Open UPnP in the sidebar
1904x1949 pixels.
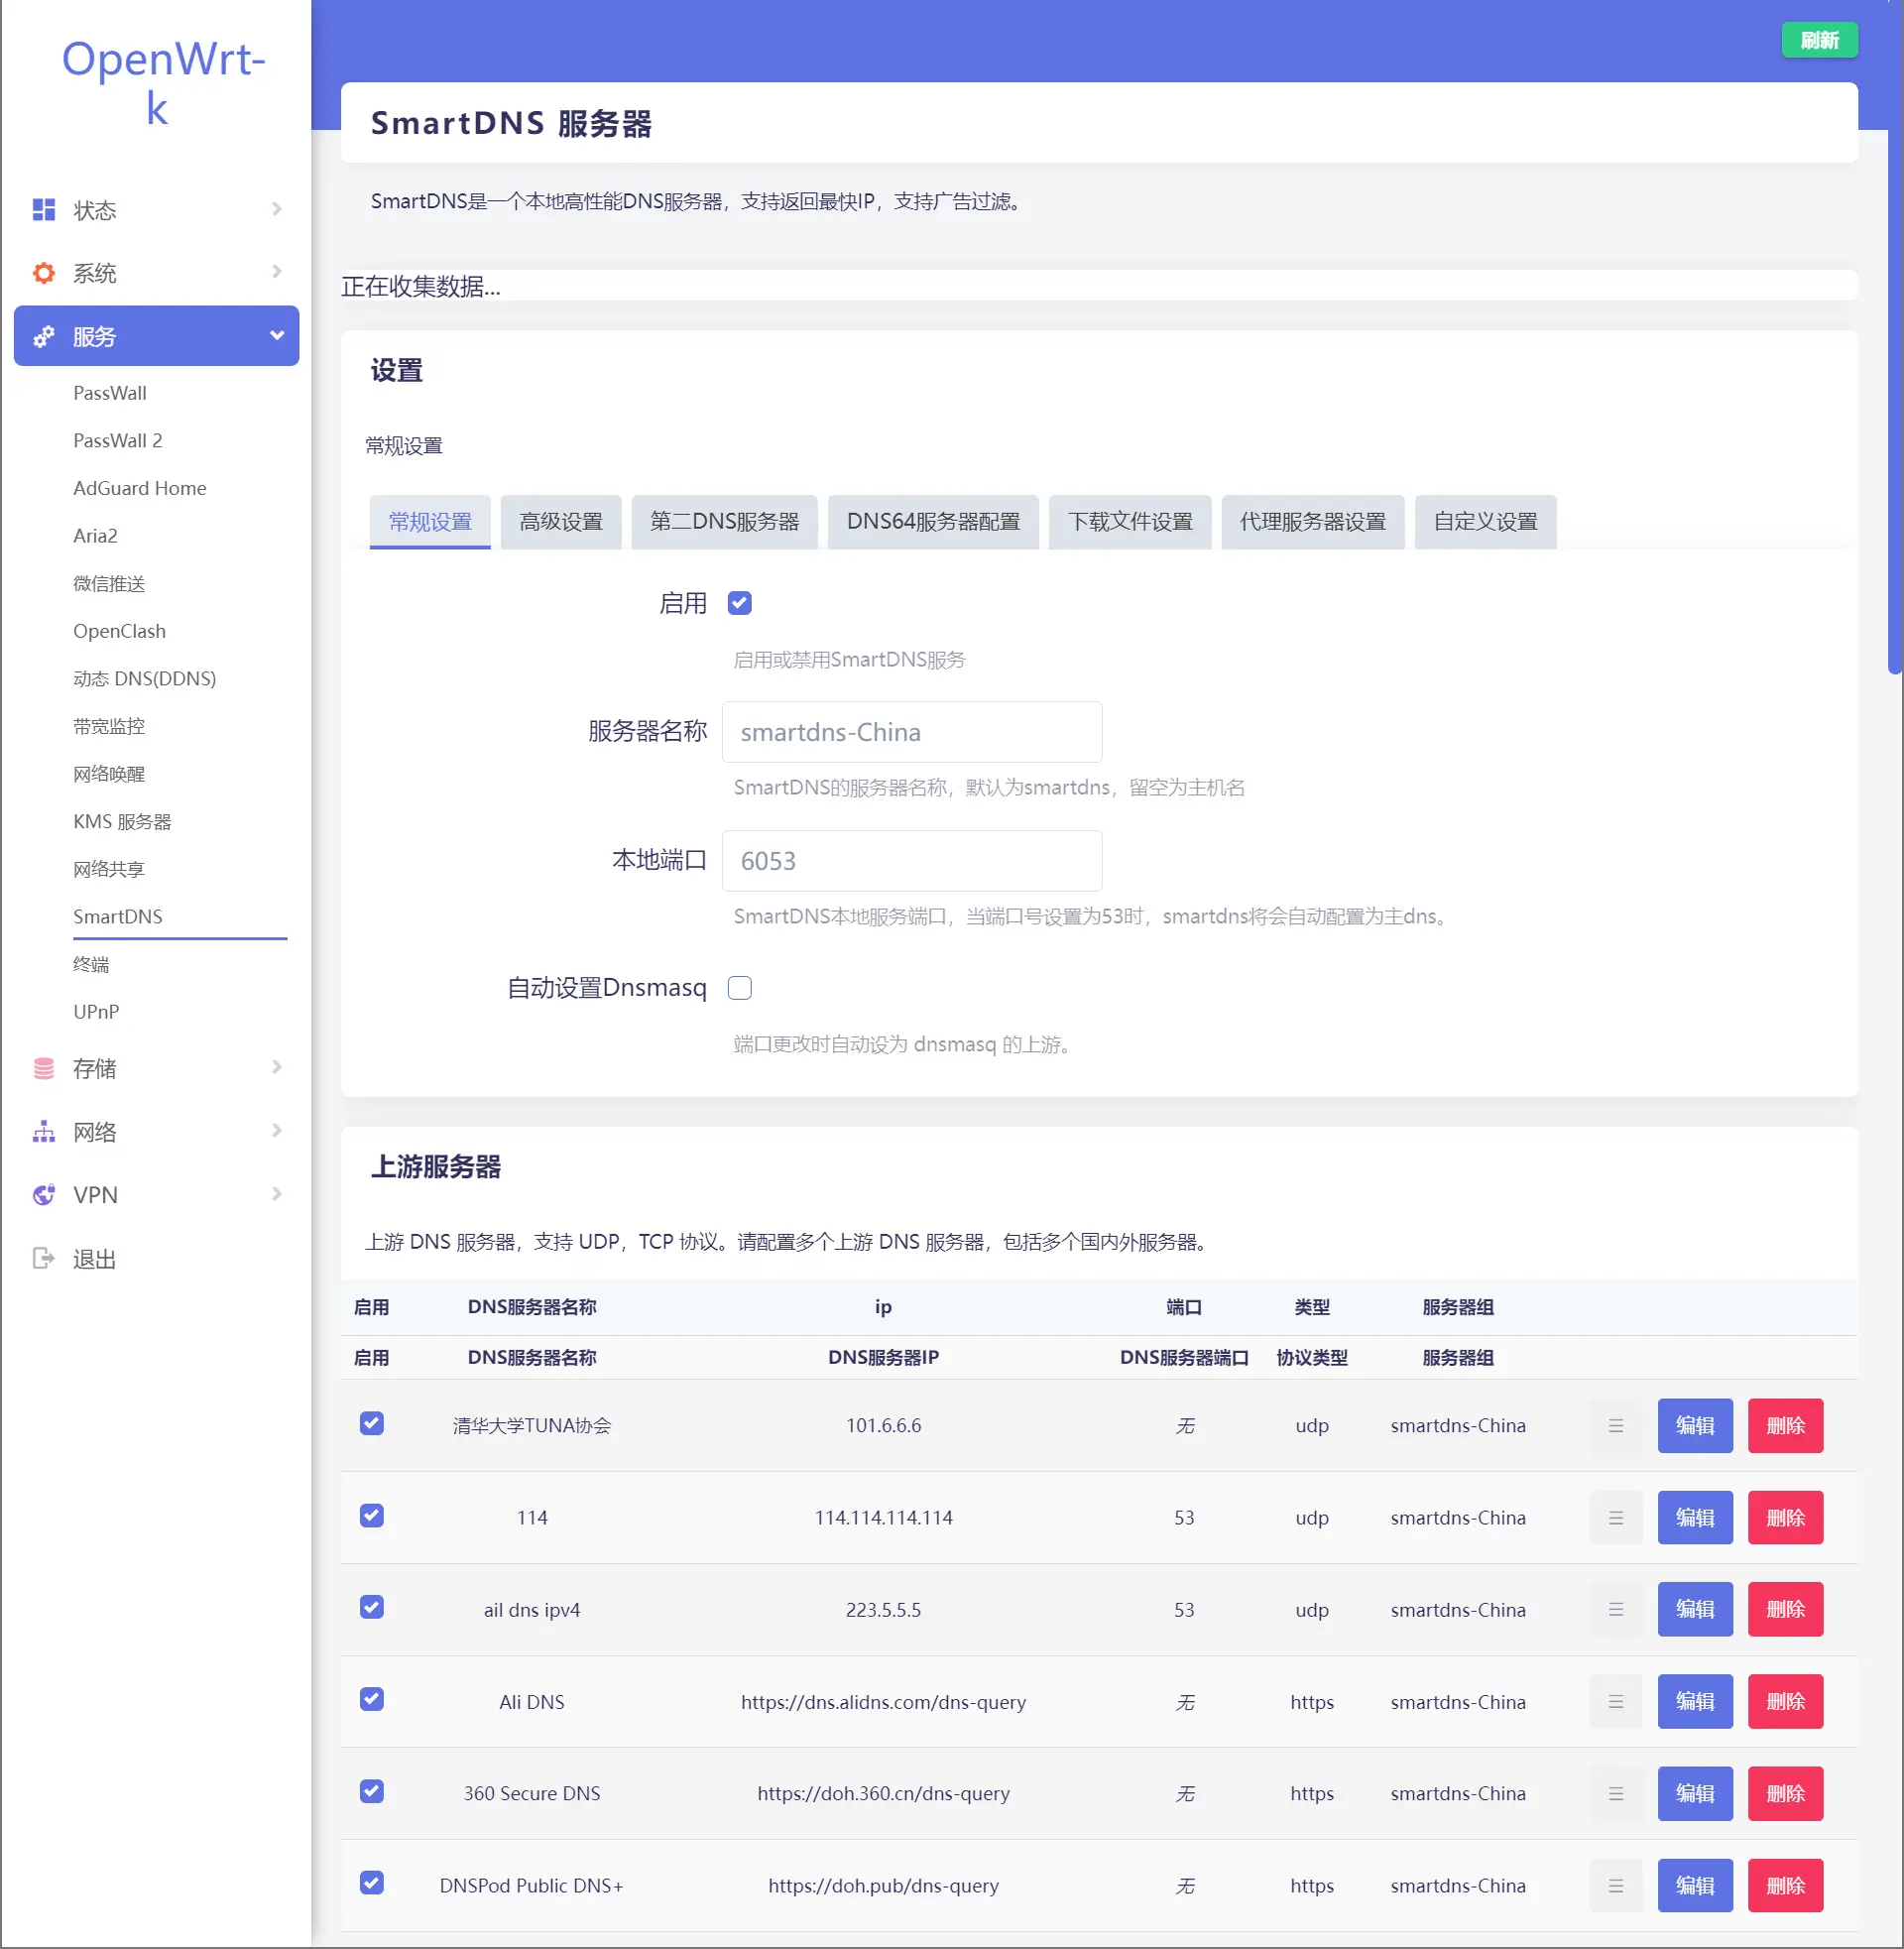[96, 1012]
